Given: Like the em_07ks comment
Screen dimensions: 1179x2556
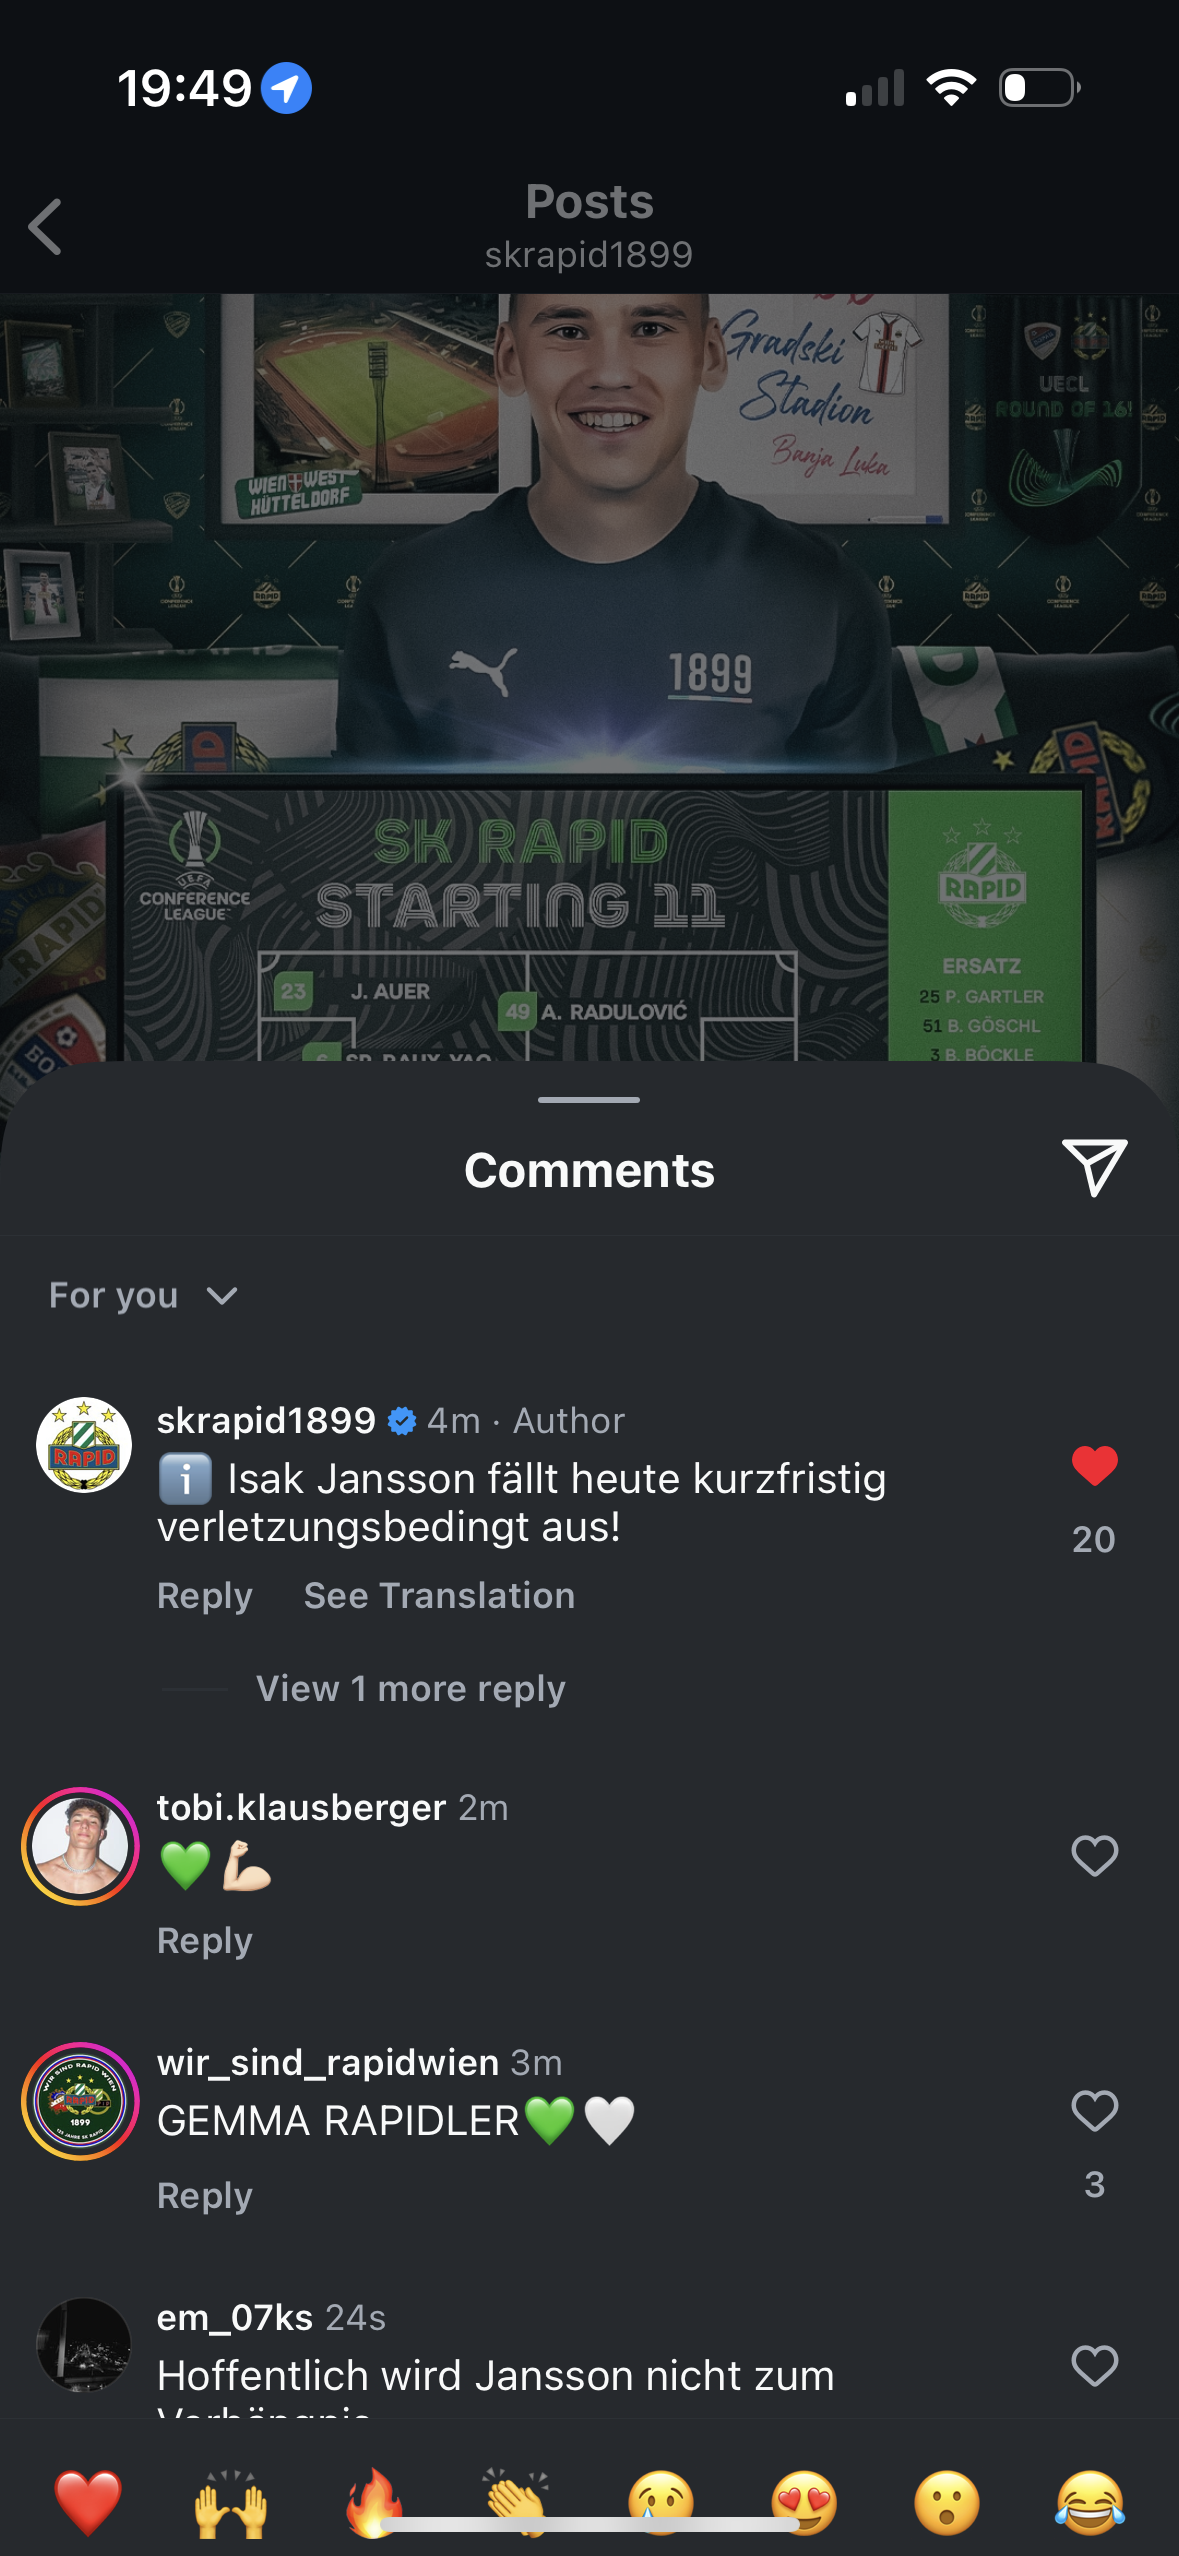Looking at the screenshot, I should tap(1094, 2366).
